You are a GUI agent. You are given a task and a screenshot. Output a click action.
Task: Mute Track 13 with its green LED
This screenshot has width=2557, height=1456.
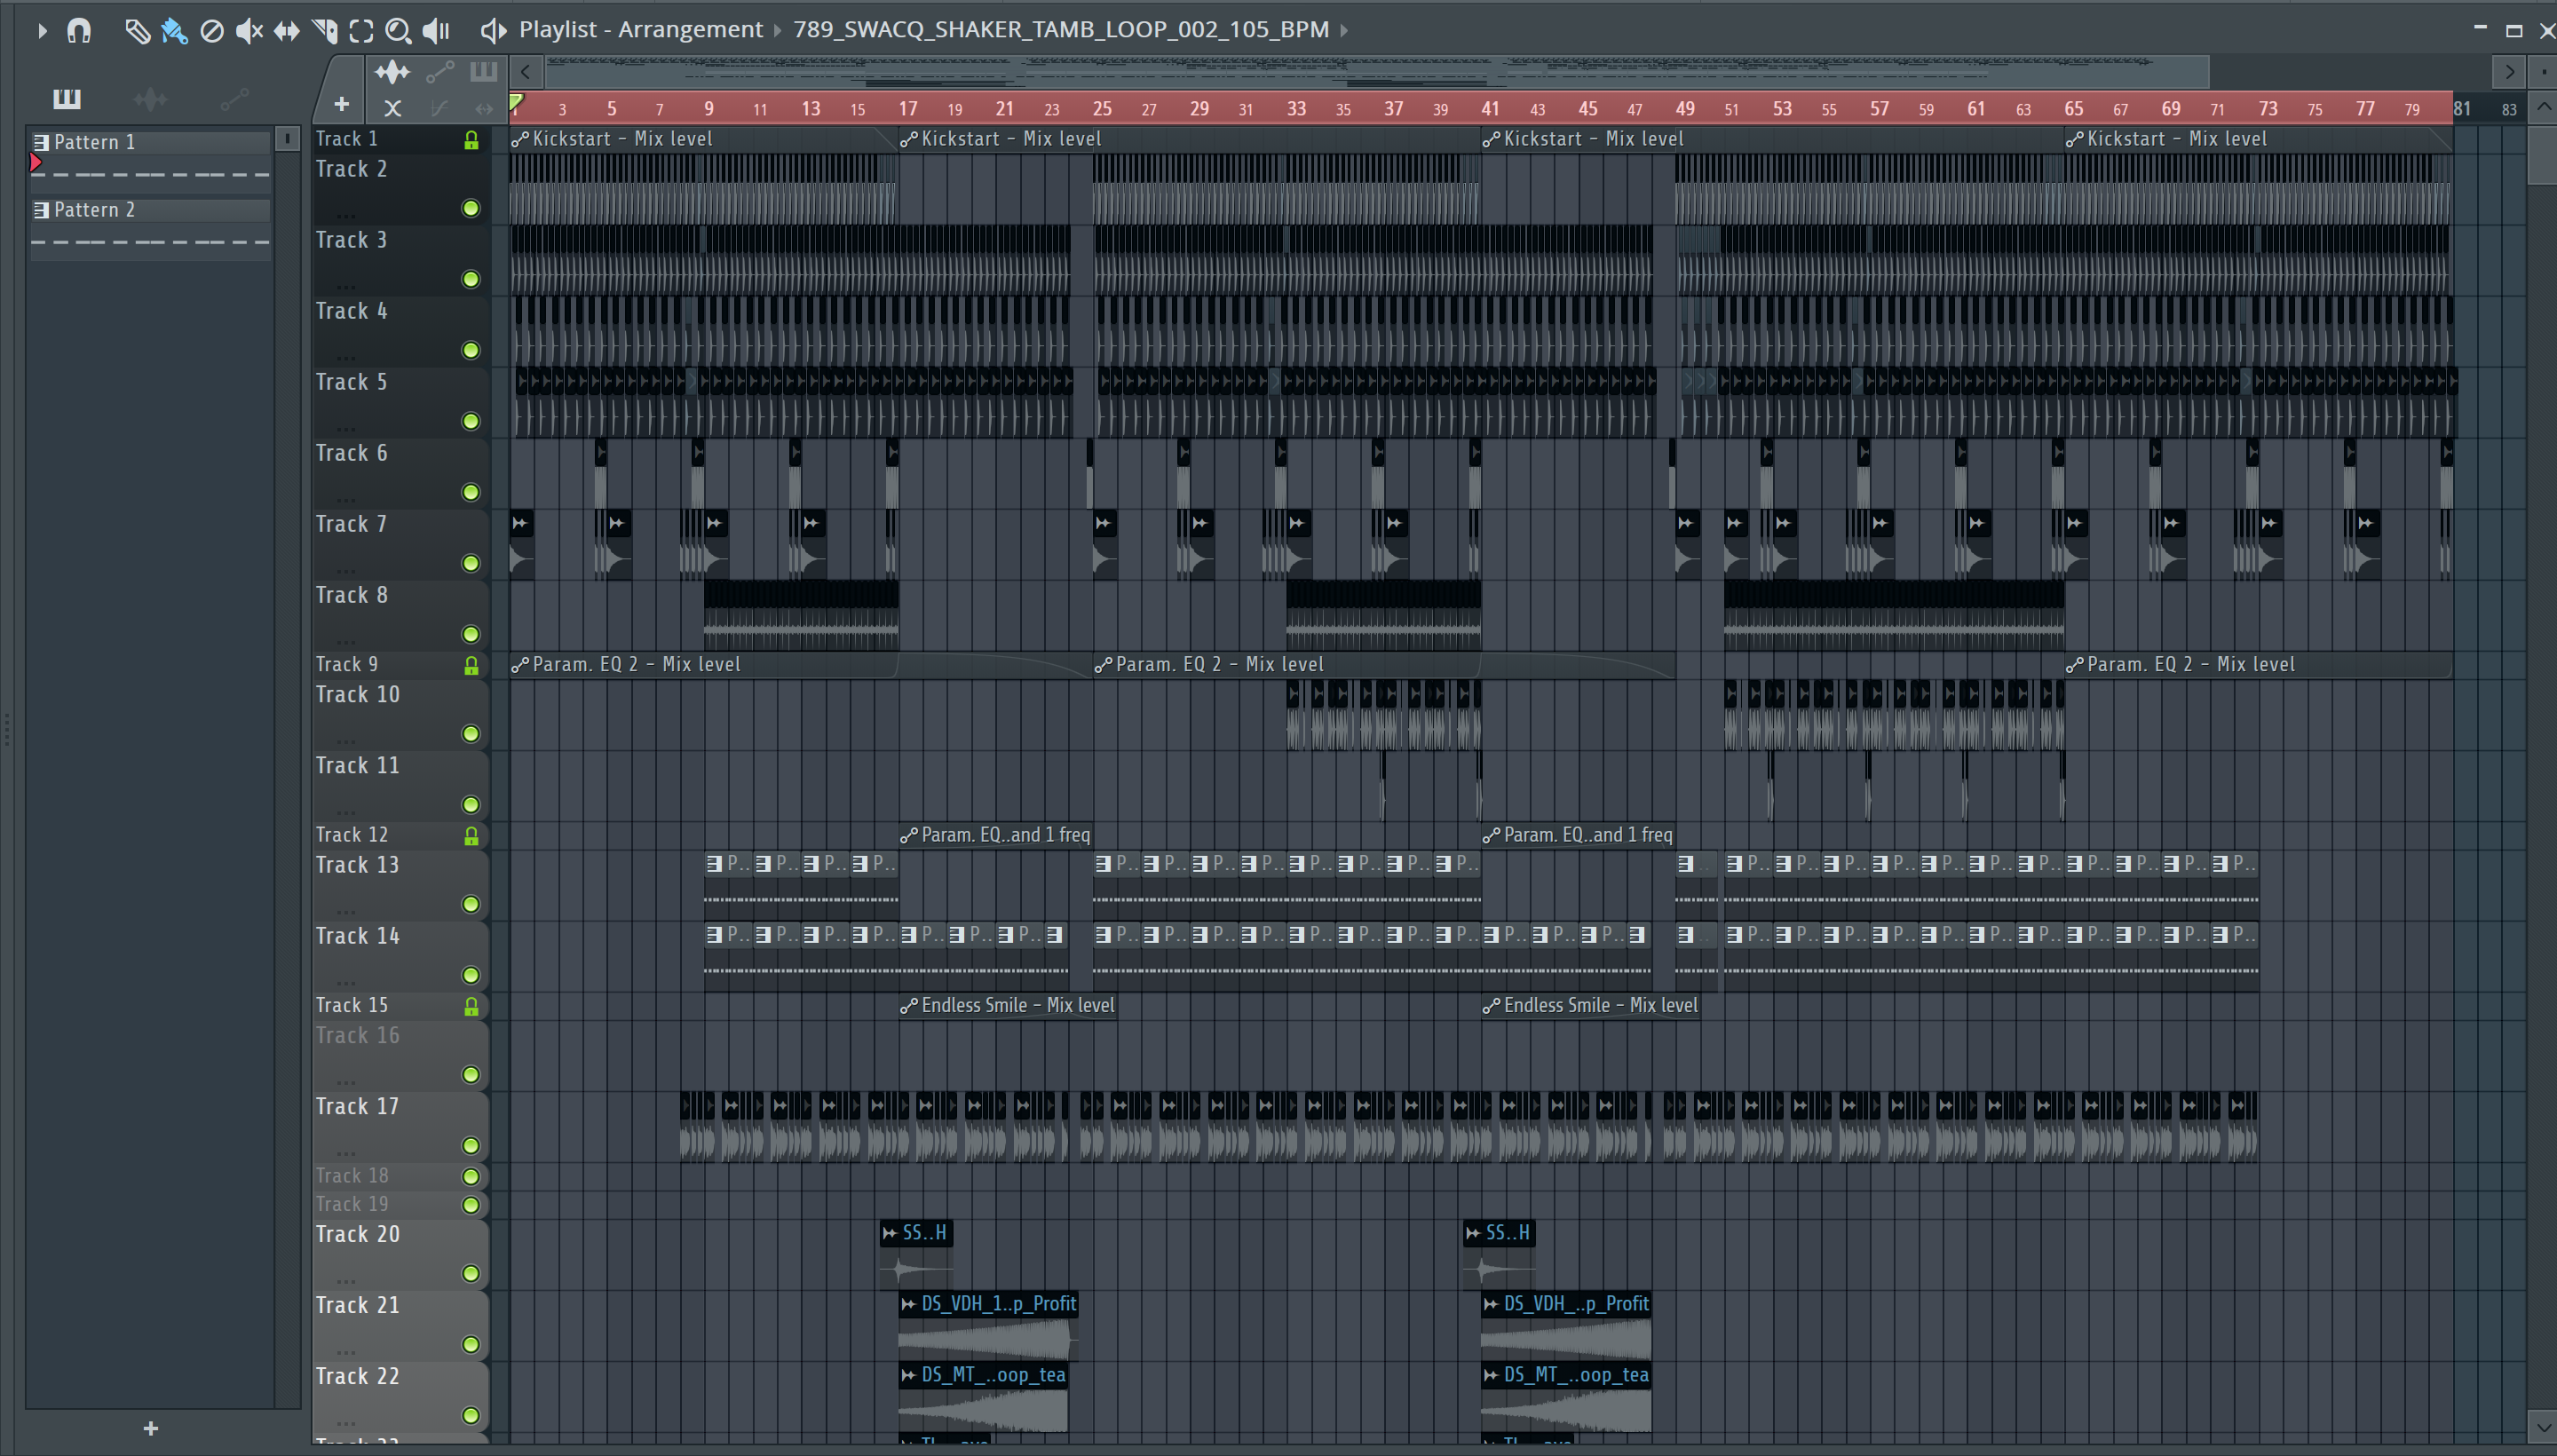click(471, 904)
